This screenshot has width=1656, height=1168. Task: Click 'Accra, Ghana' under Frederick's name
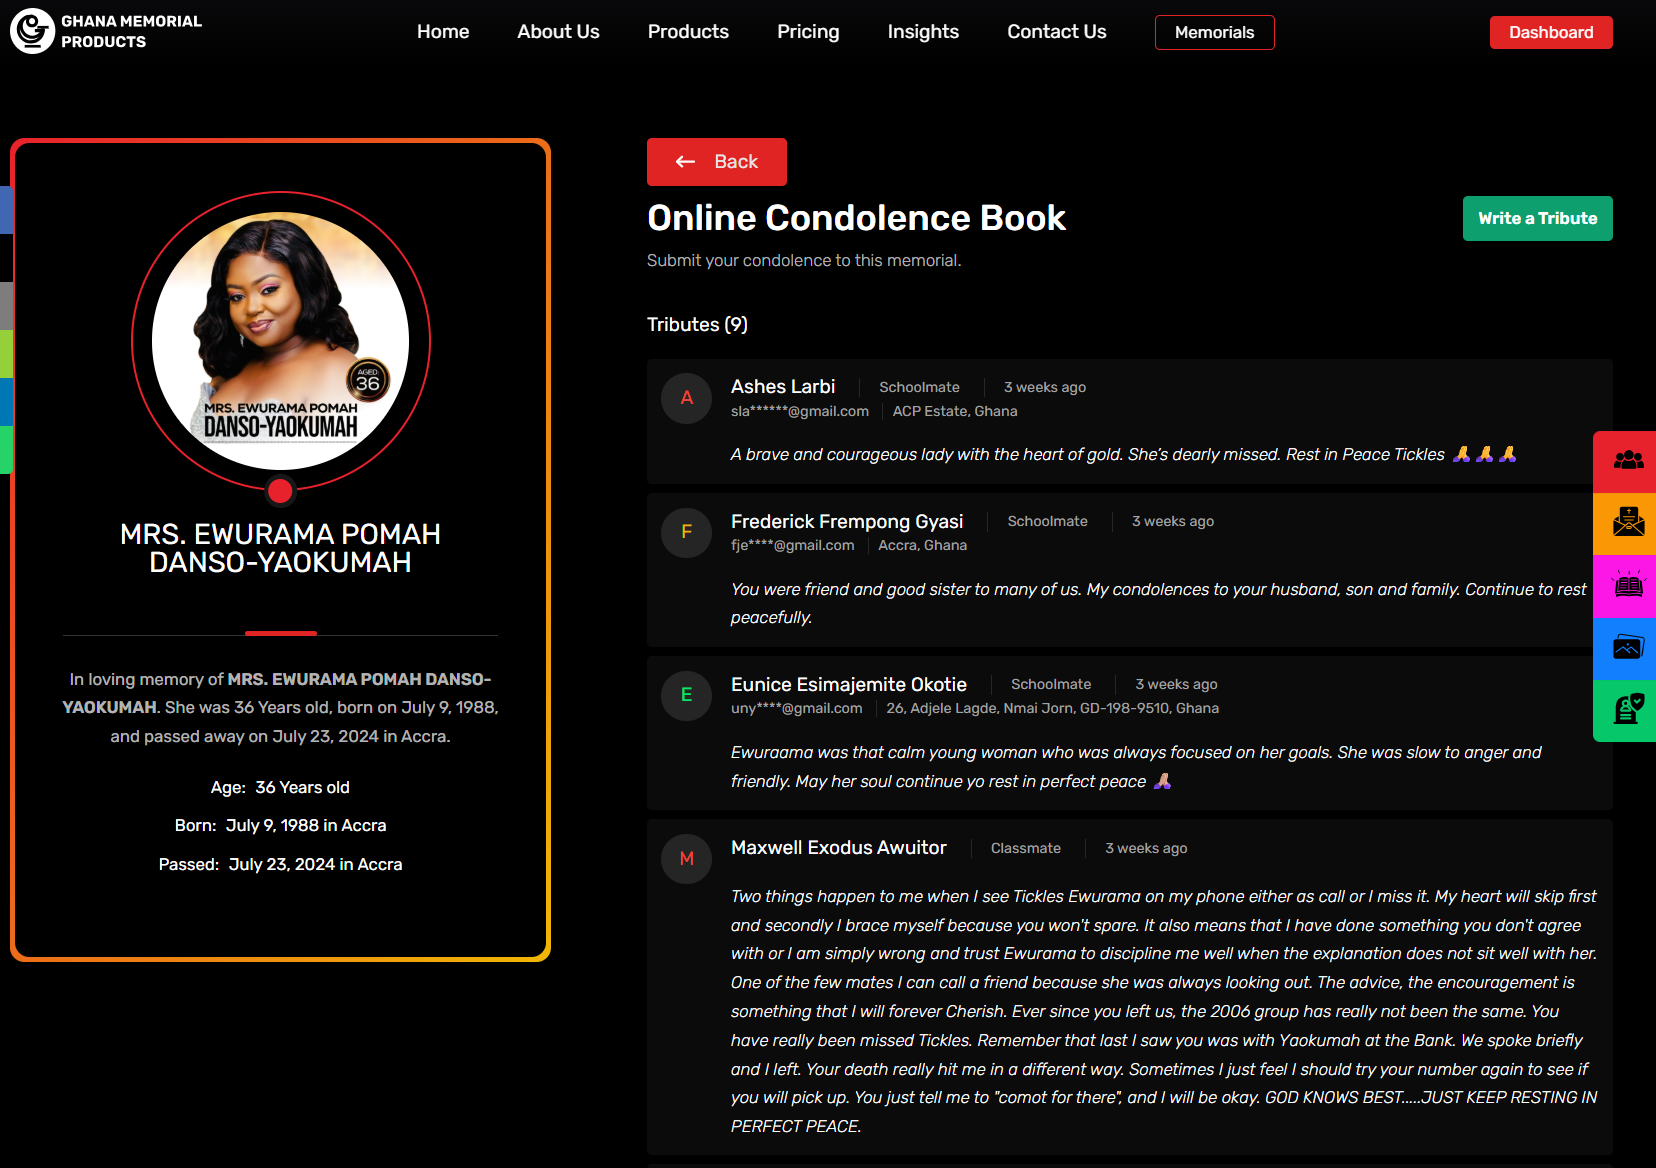point(923,545)
